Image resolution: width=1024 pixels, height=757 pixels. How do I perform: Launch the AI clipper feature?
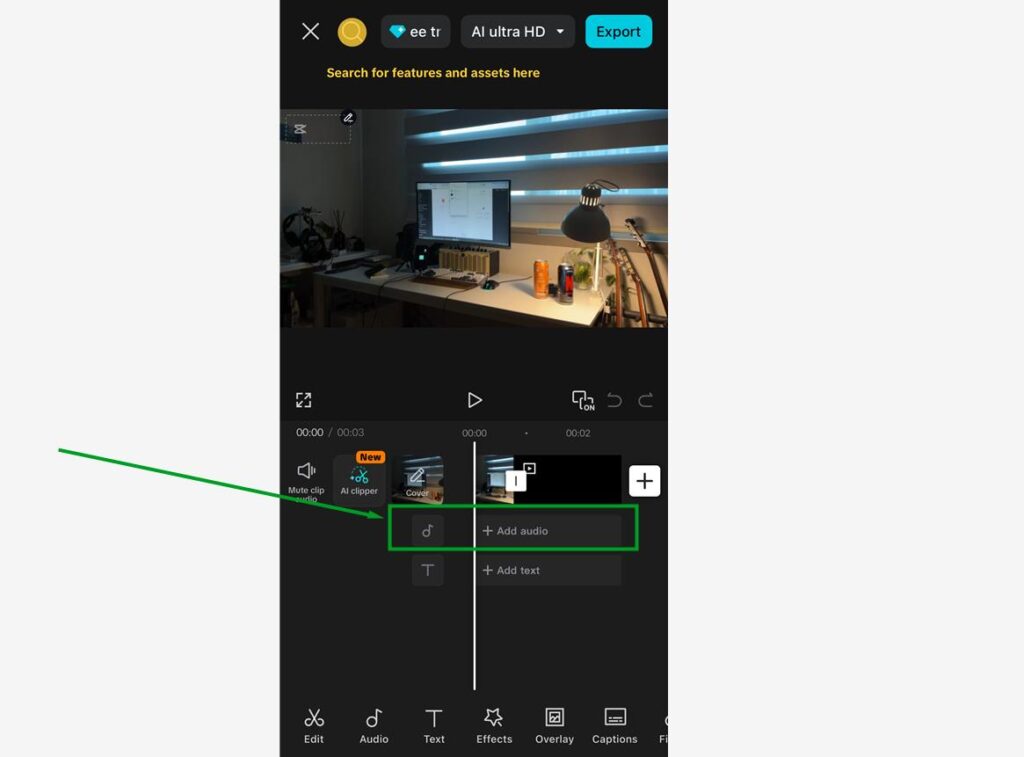pyautogui.click(x=359, y=479)
